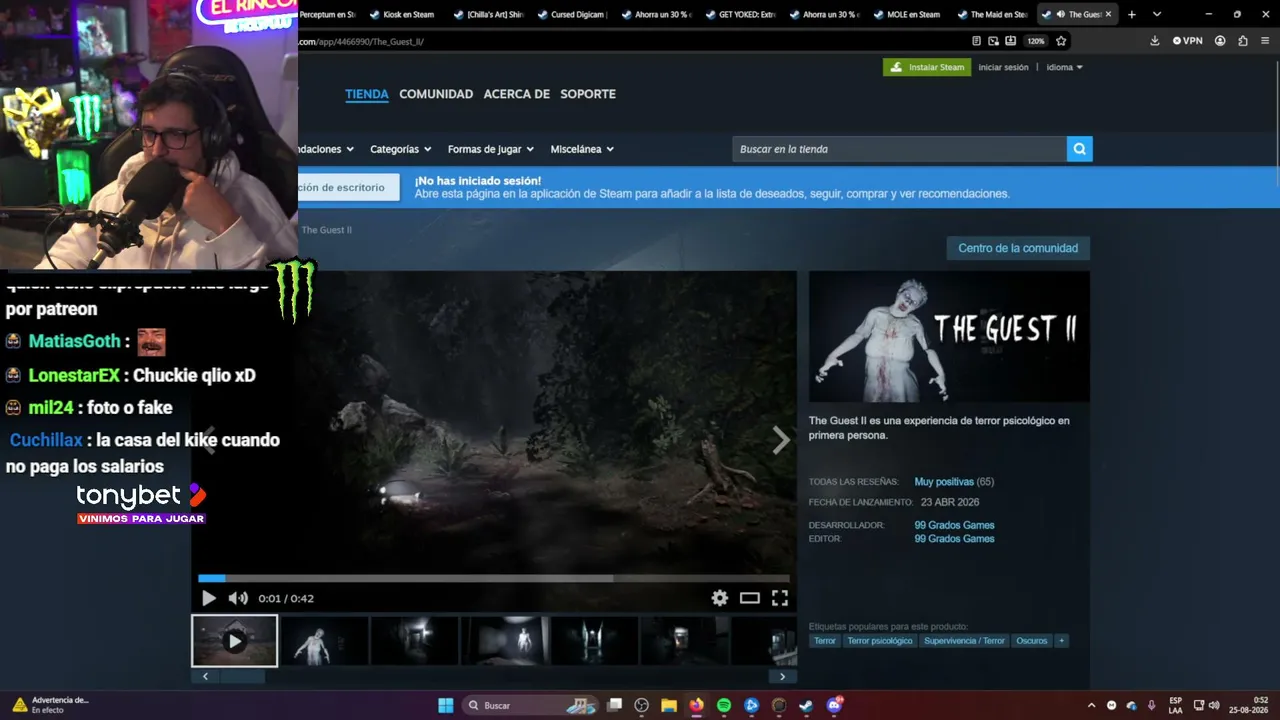Toggle theater mode on the video player
This screenshot has height=720, width=1280.
pyautogui.click(x=750, y=598)
